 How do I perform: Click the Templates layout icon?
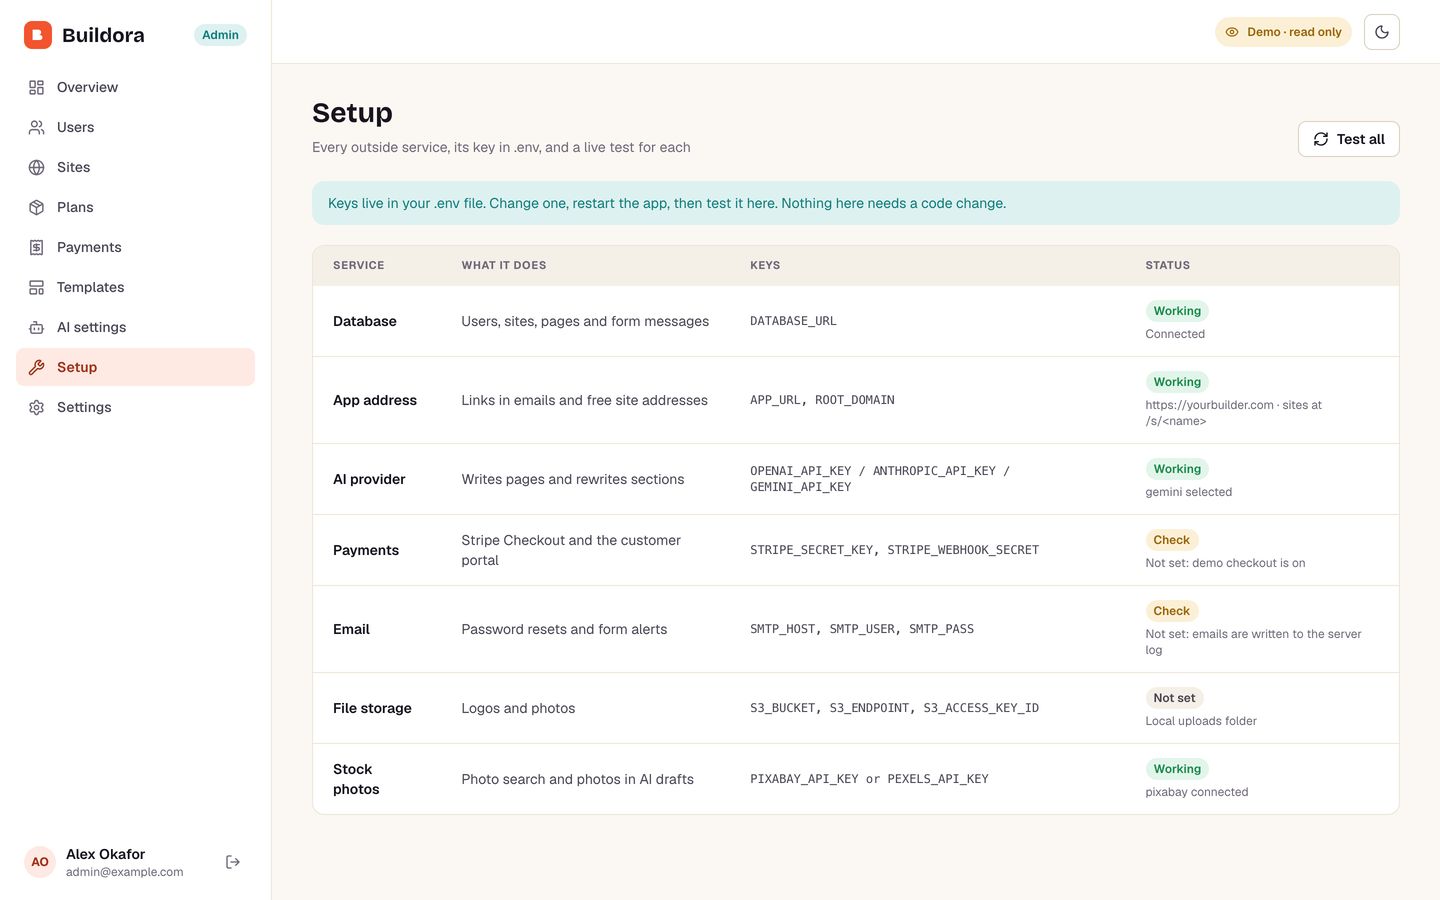tap(37, 287)
